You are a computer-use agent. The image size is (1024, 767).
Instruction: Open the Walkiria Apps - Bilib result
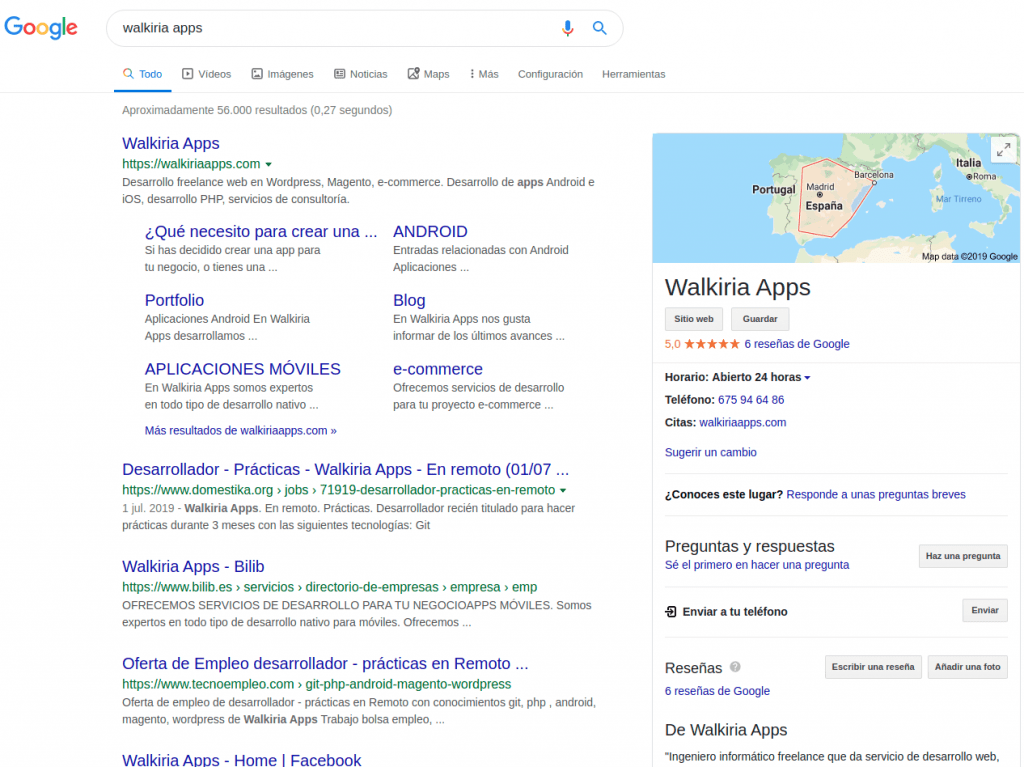pyautogui.click(x=193, y=566)
